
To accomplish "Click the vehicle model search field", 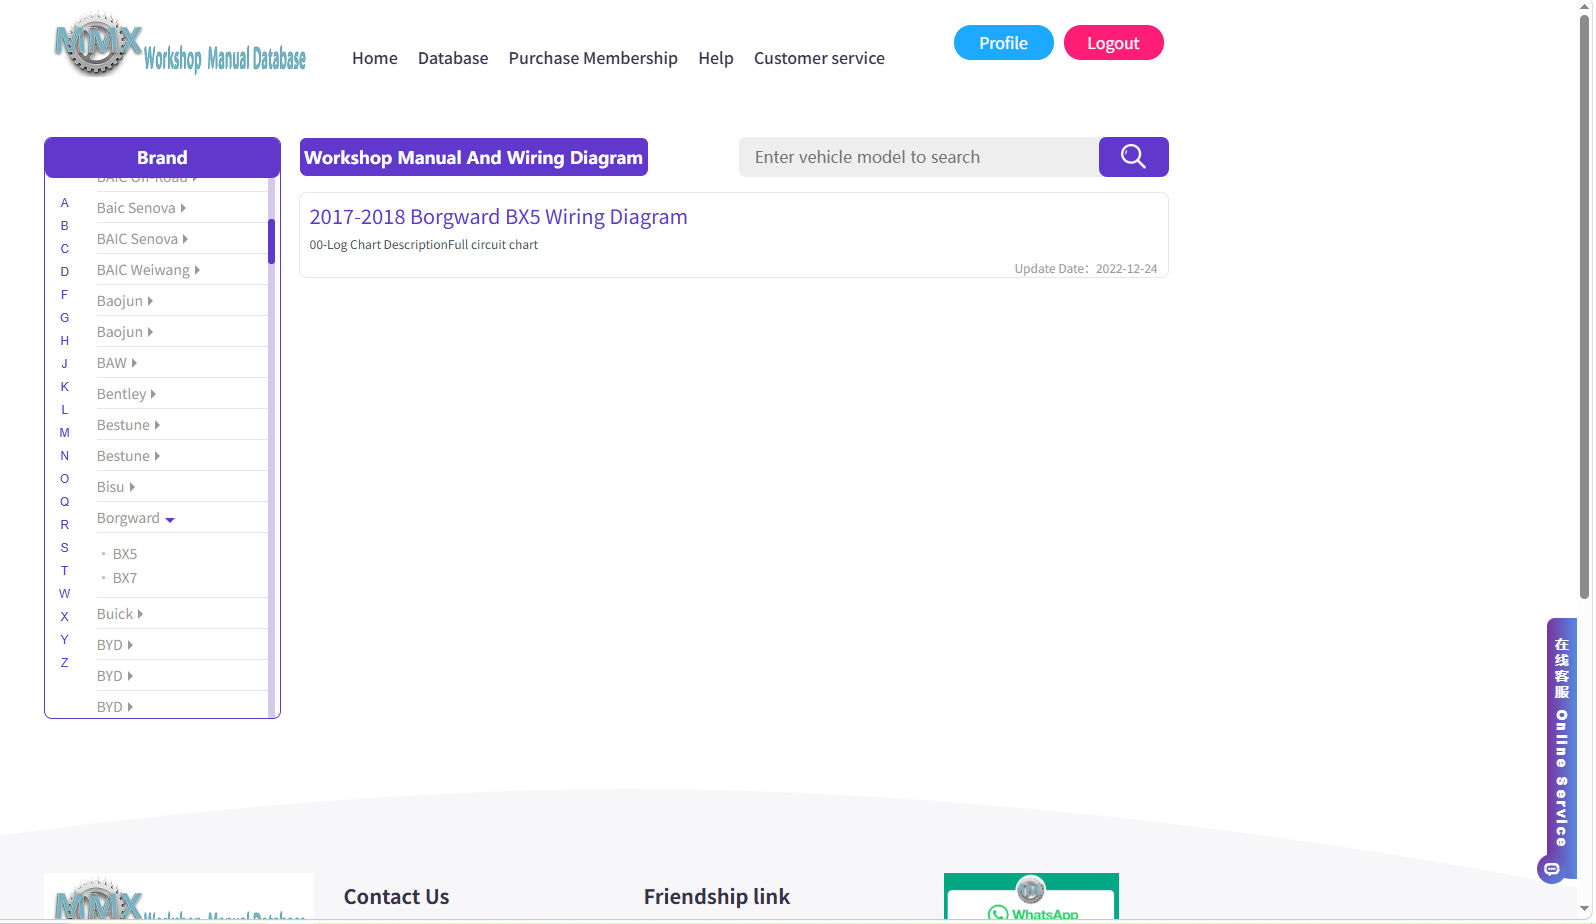I will click(x=919, y=157).
